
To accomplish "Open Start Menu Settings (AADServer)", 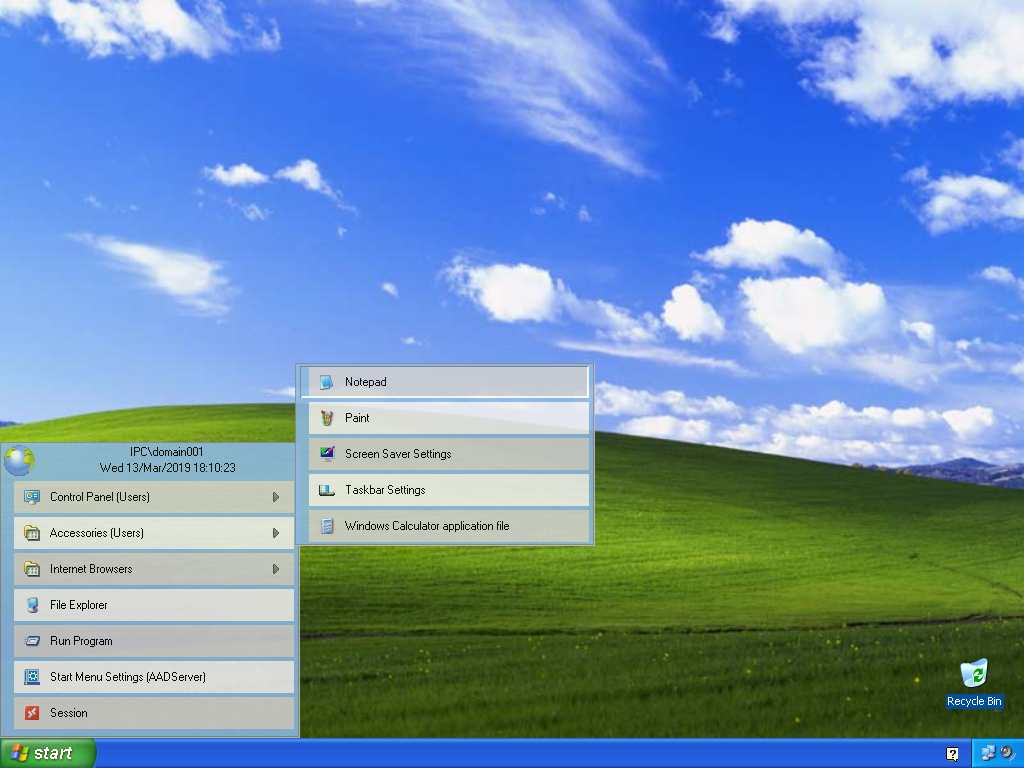I will click(128, 677).
